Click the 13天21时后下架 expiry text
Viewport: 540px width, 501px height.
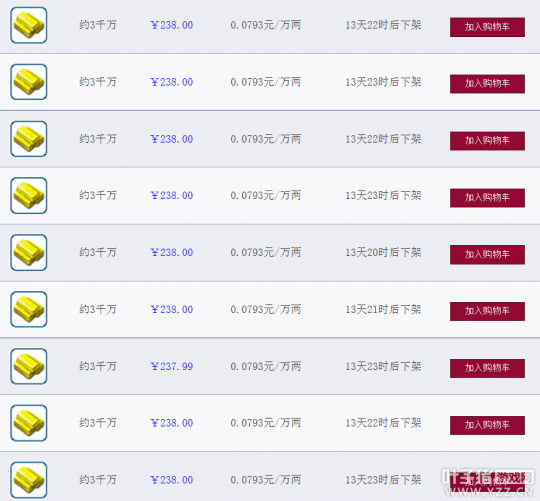click(383, 309)
